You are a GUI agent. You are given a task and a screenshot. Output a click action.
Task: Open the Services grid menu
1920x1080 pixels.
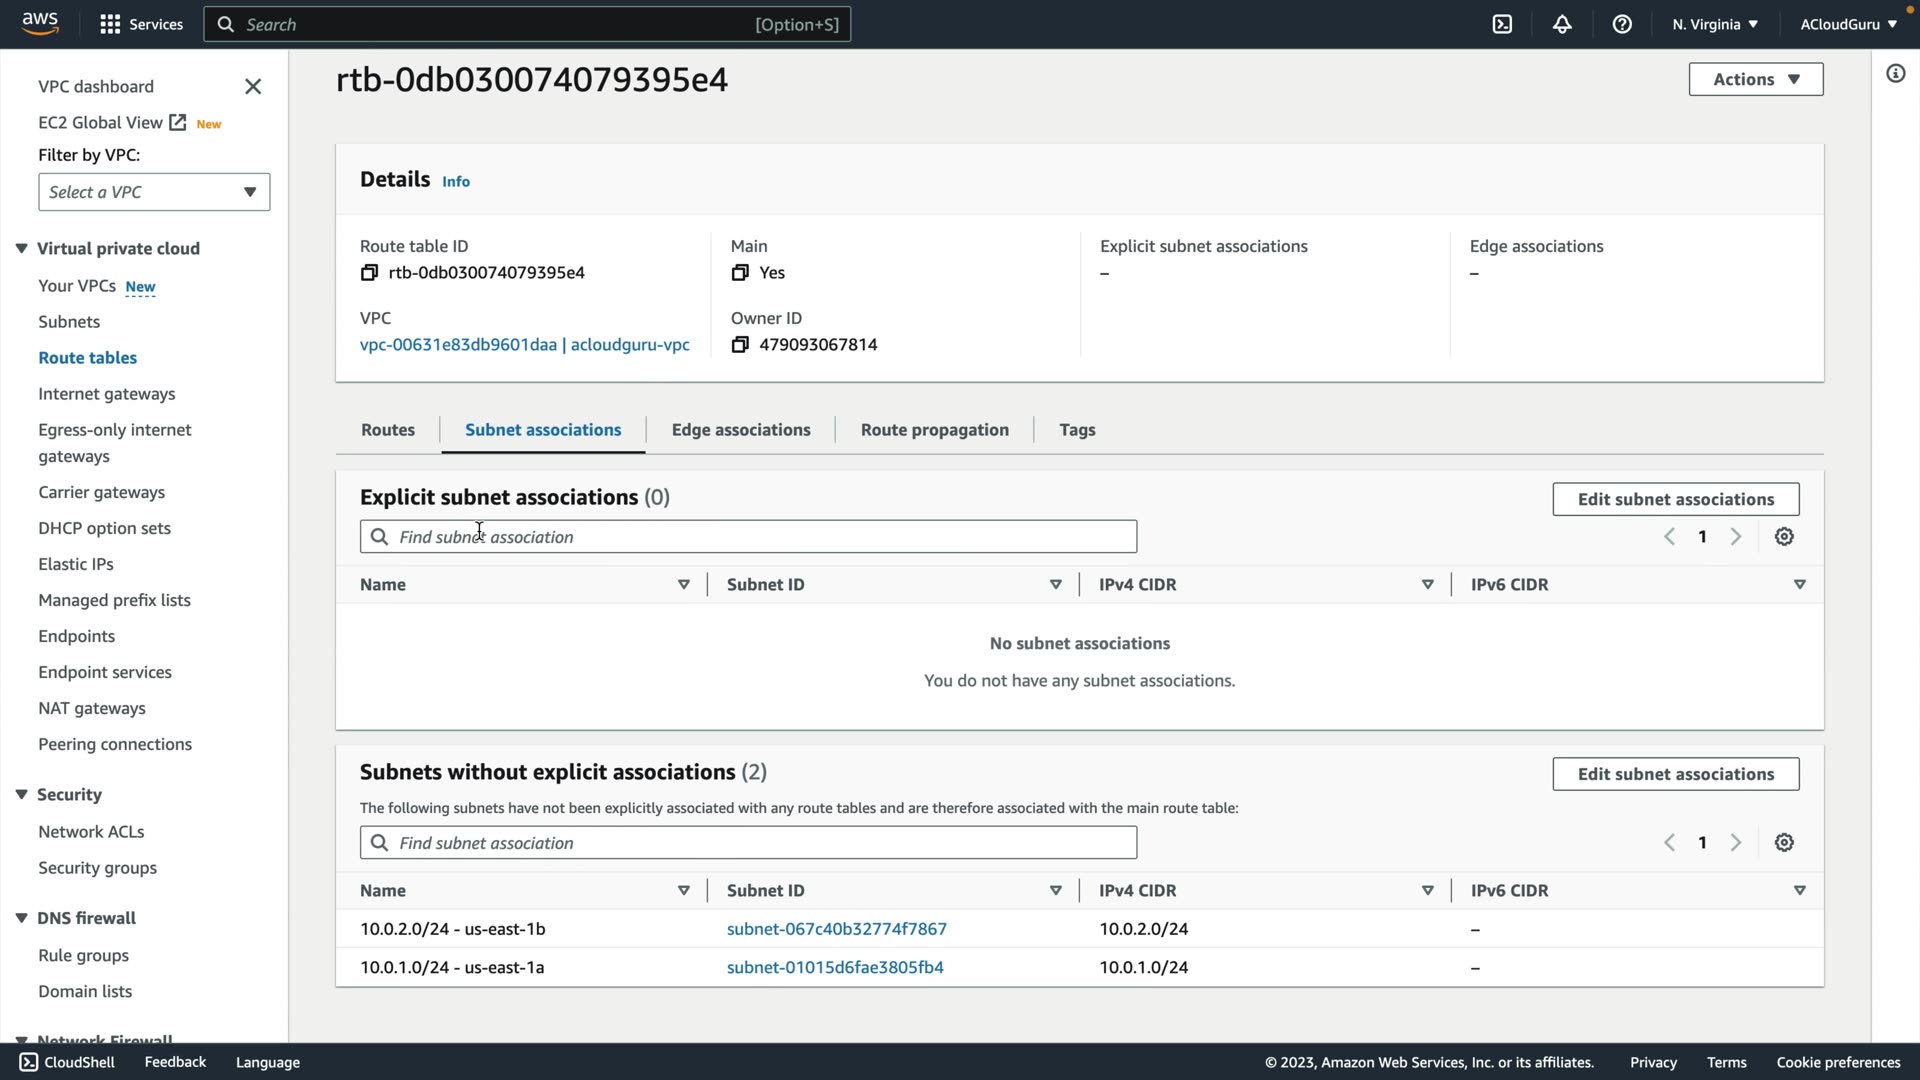(x=141, y=24)
